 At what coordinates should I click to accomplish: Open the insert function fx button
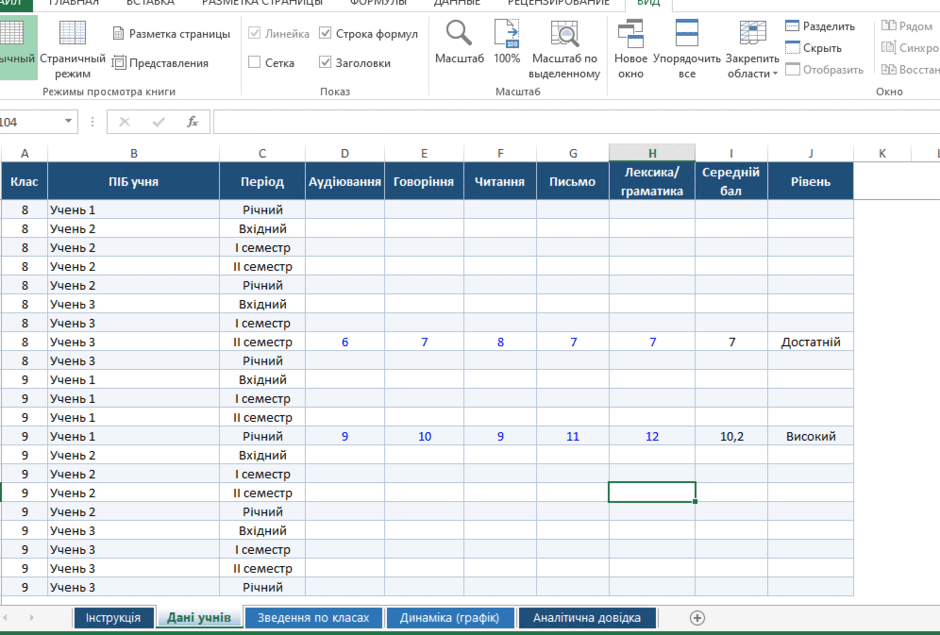(x=192, y=122)
